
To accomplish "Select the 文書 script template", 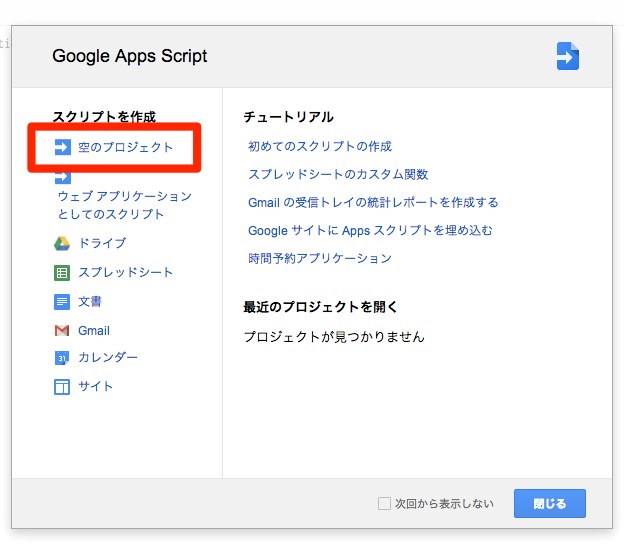I will [x=90, y=301].
